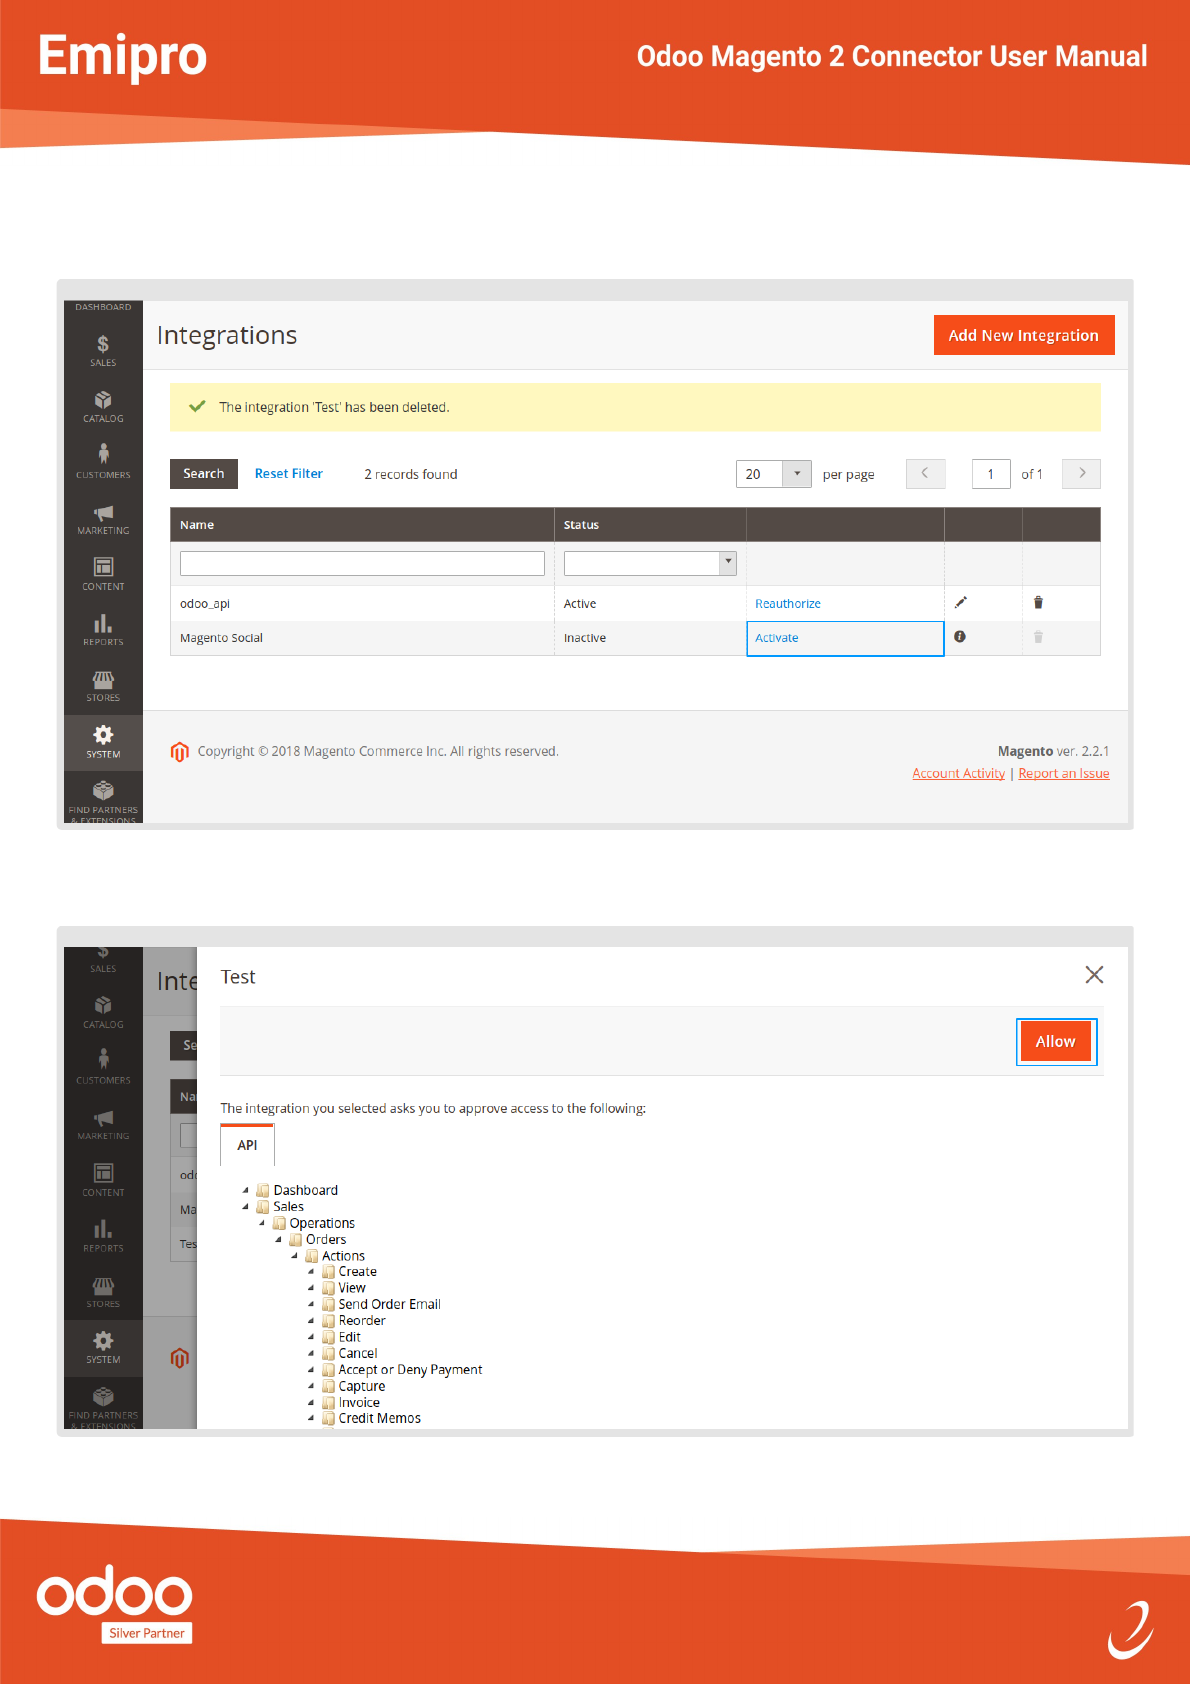Screen dimensions: 1190x1684
Task: Click the current page number field
Action: tap(991, 474)
